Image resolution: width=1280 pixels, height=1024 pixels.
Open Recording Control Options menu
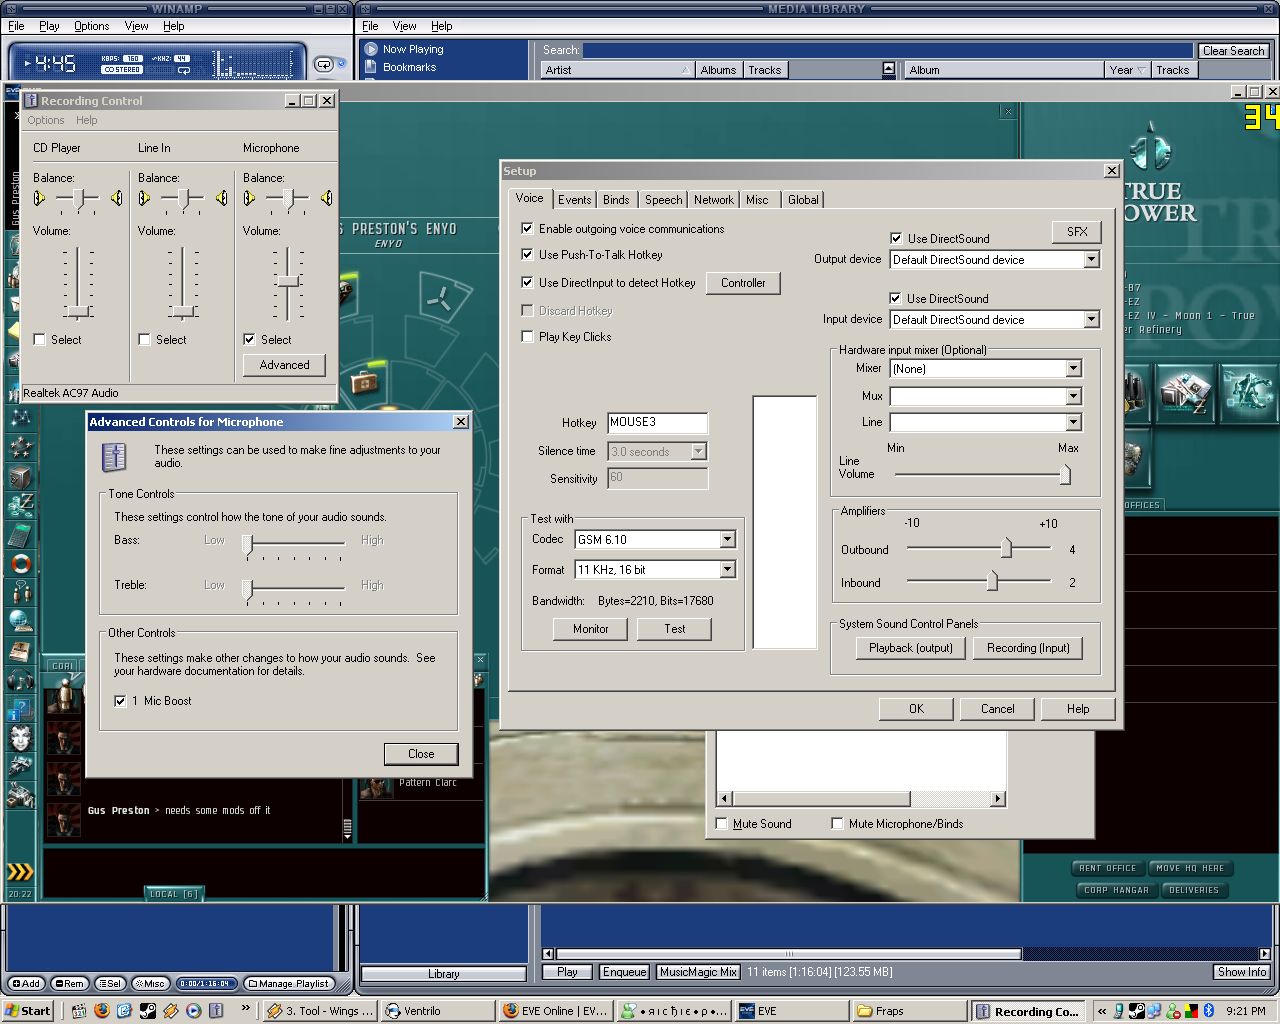46,120
